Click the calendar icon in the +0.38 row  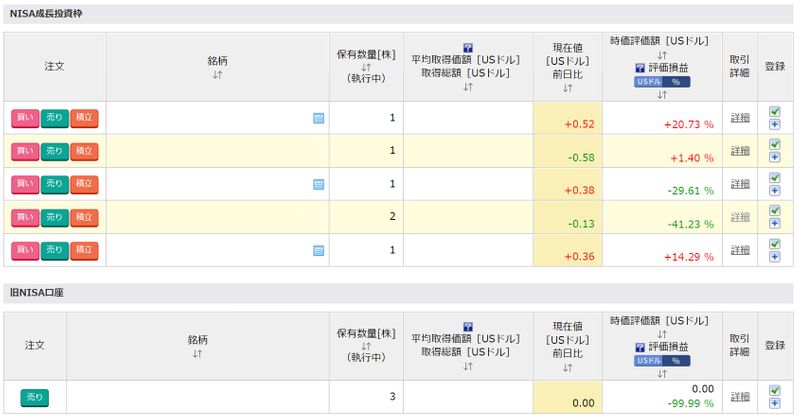[x=319, y=184]
